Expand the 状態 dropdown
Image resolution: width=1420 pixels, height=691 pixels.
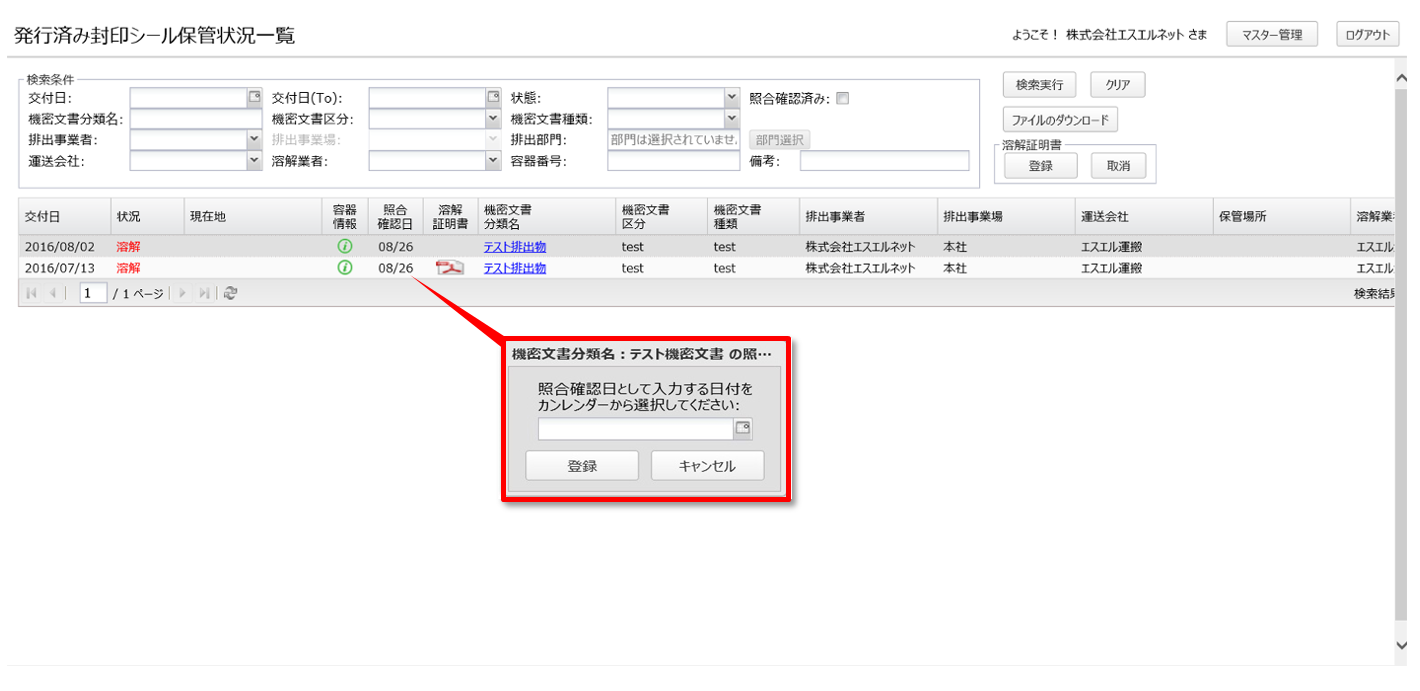(731, 97)
